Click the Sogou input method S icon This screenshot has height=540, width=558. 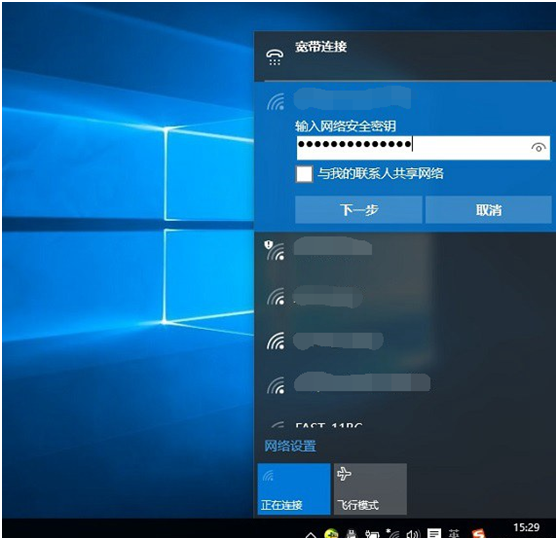coord(478,534)
